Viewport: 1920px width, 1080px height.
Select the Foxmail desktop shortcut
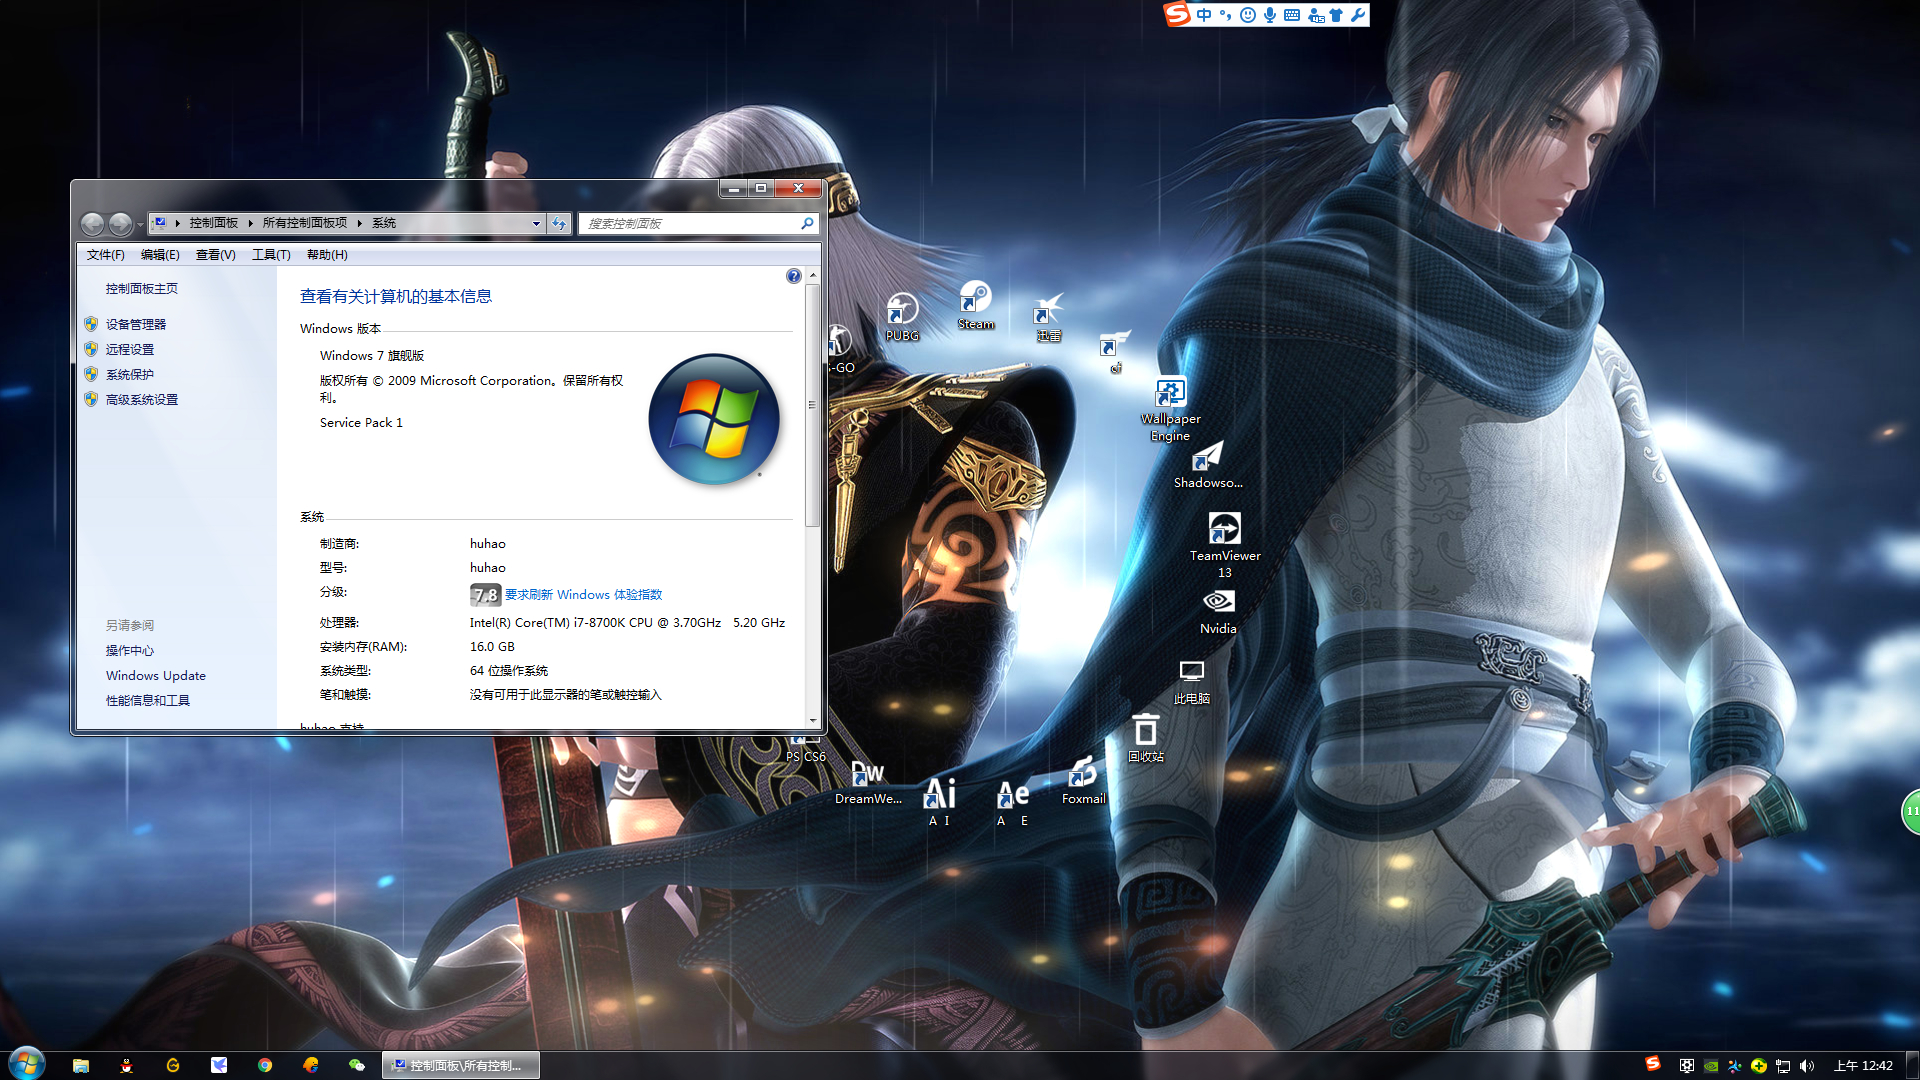(1083, 781)
